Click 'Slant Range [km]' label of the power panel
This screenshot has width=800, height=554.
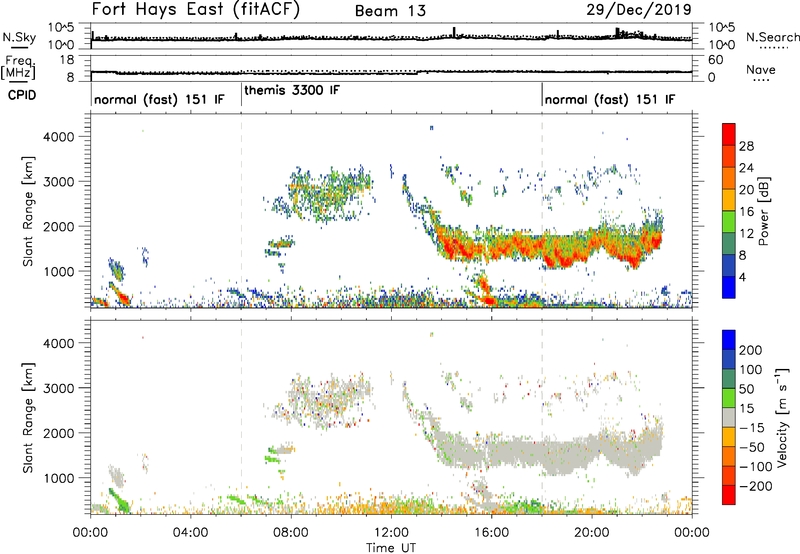click(x=28, y=211)
